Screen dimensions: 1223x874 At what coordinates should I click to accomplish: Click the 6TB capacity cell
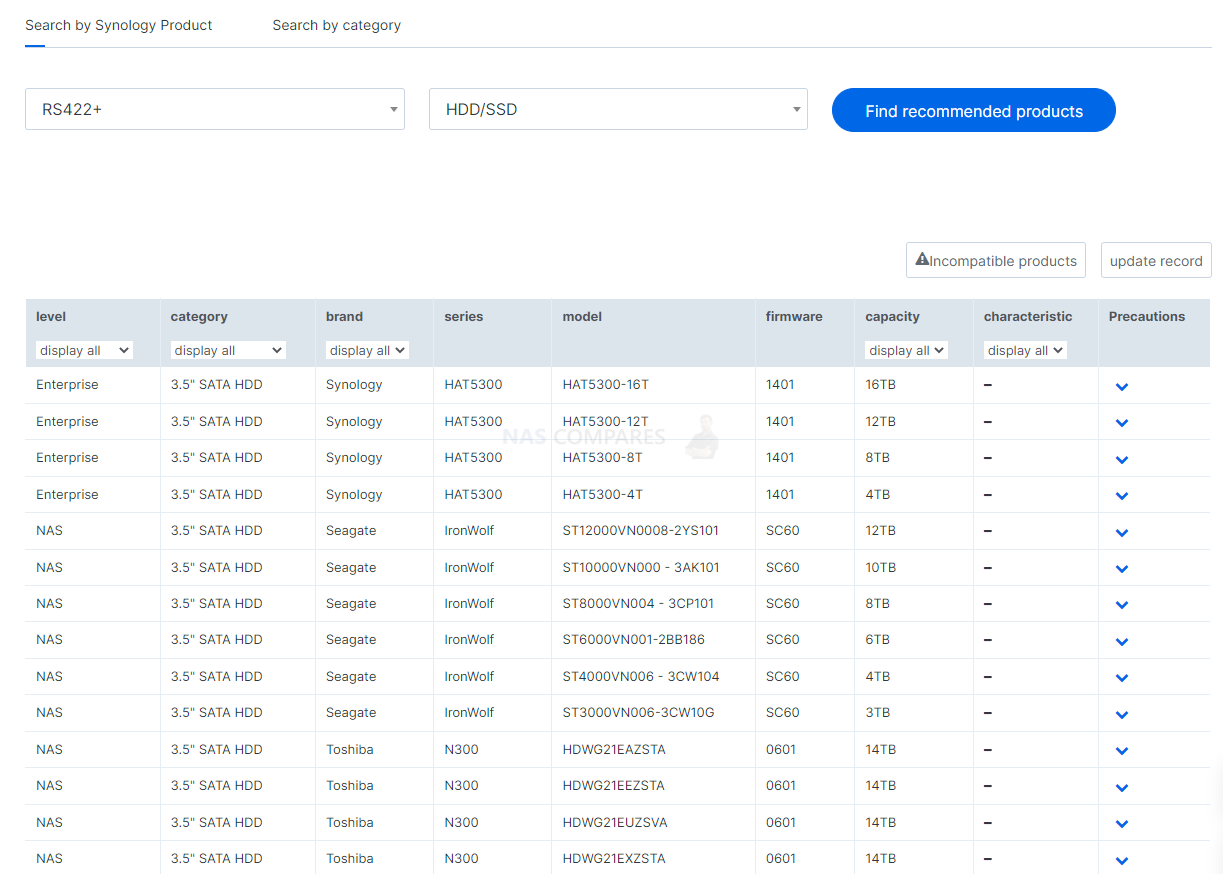pos(877,639)
